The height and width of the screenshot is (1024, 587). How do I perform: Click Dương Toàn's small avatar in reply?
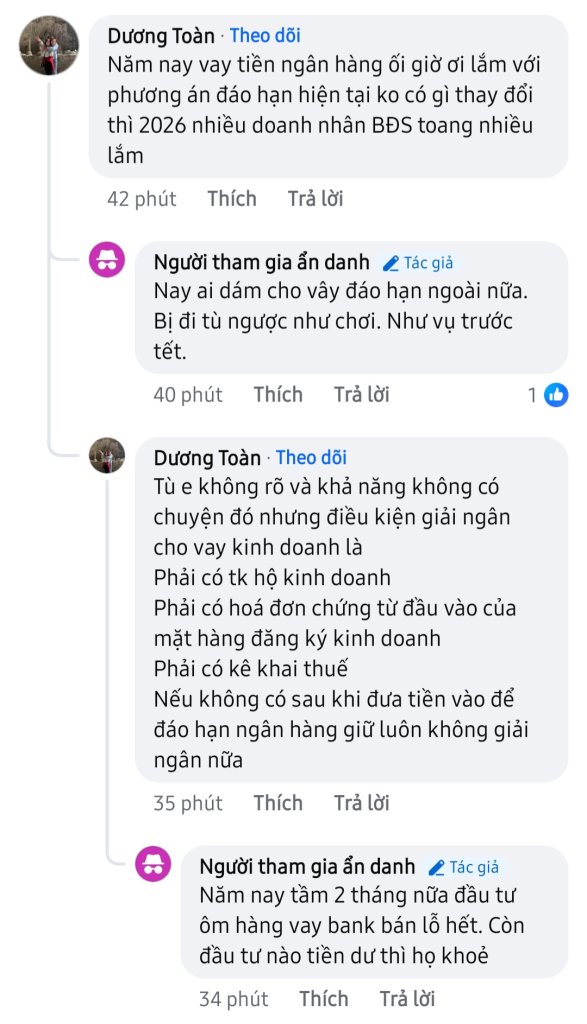(x=107, y=455)
